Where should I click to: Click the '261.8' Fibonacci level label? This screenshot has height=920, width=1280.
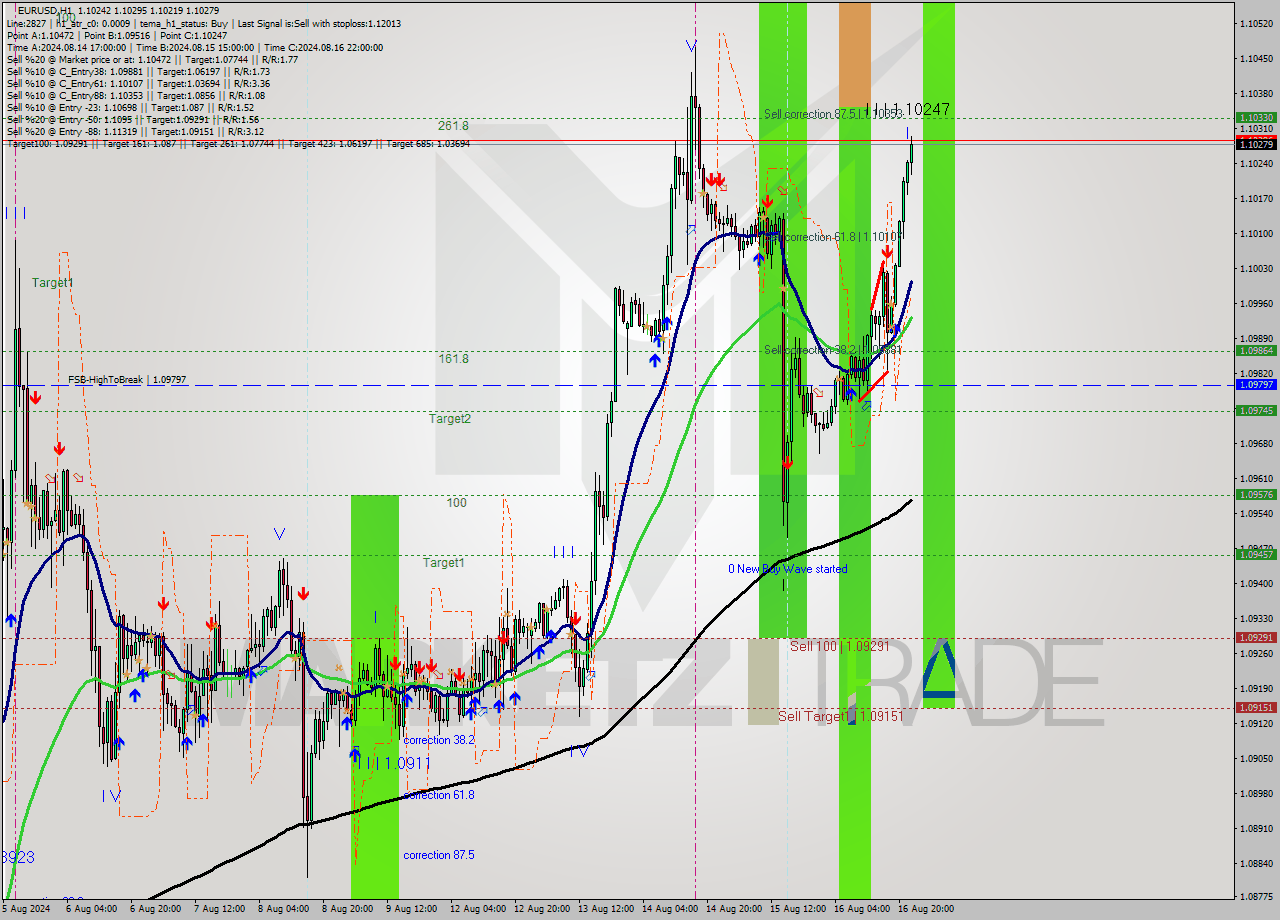[453, 126]
